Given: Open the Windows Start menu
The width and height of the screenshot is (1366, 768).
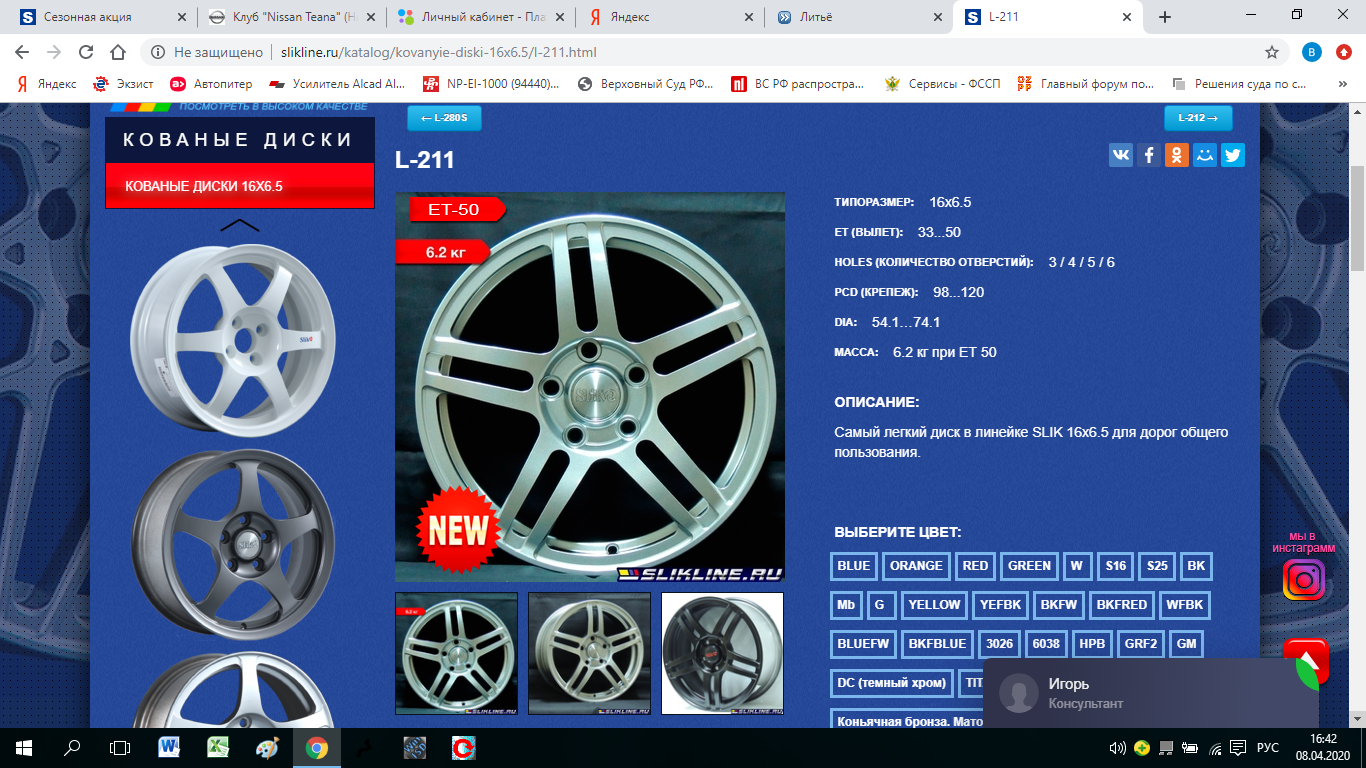Looking at the screenshot, I should [24, 747].
